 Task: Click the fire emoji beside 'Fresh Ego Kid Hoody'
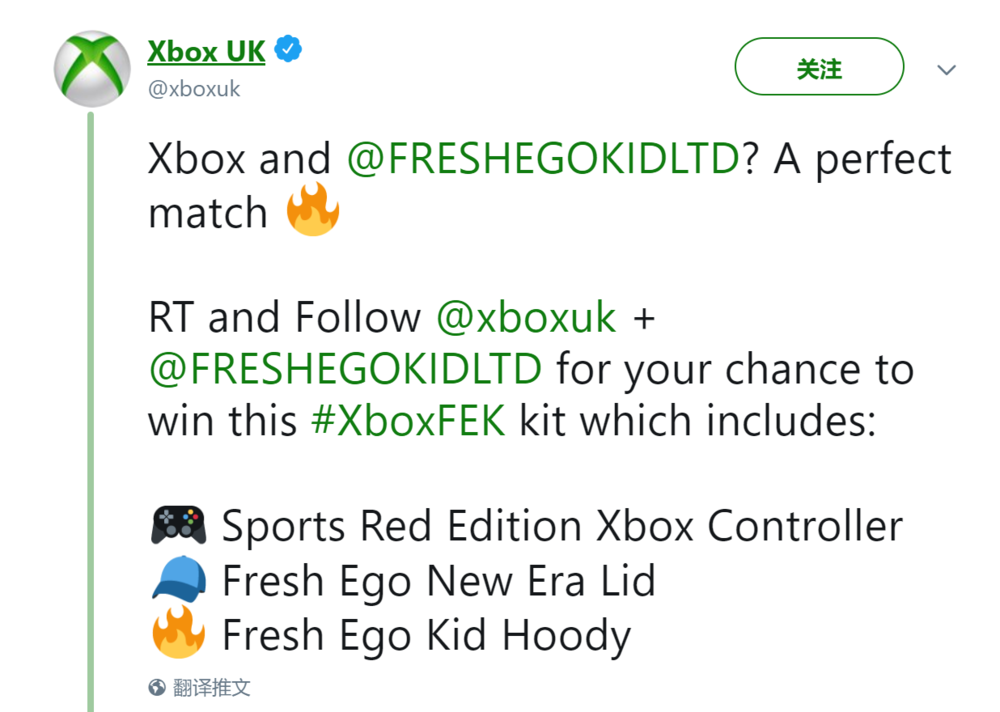tap(178, 635)
